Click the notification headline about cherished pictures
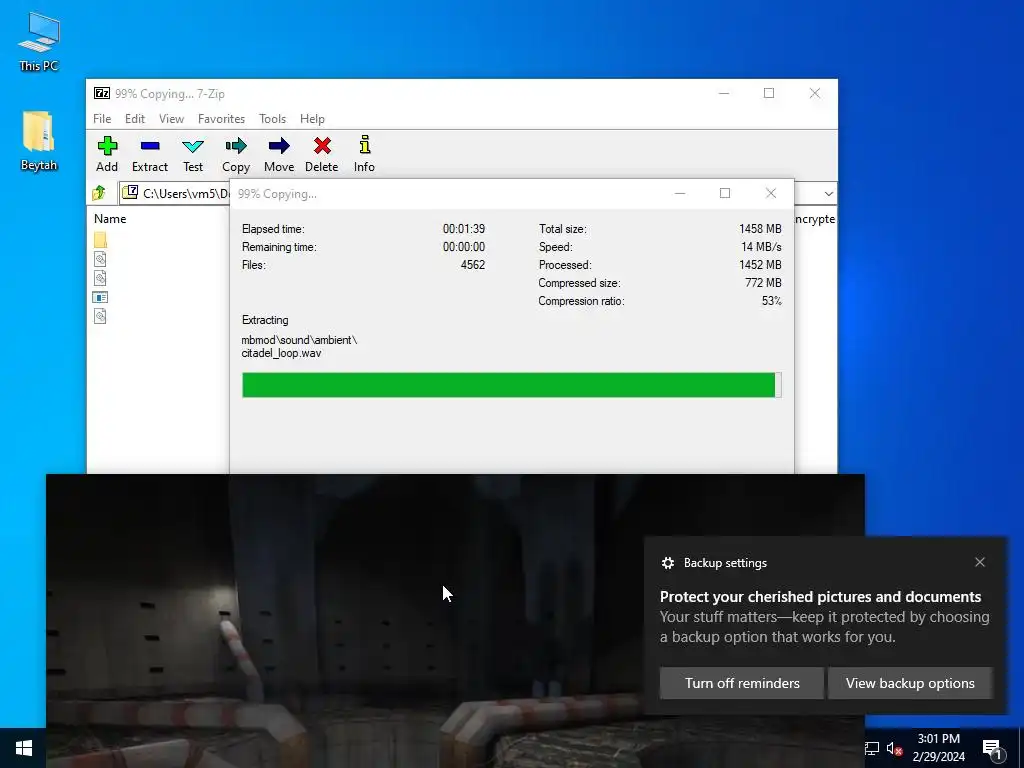Image resolution: width=1024 pixels, height=768 pixels. pyautogui.click(x=820, y=597)
